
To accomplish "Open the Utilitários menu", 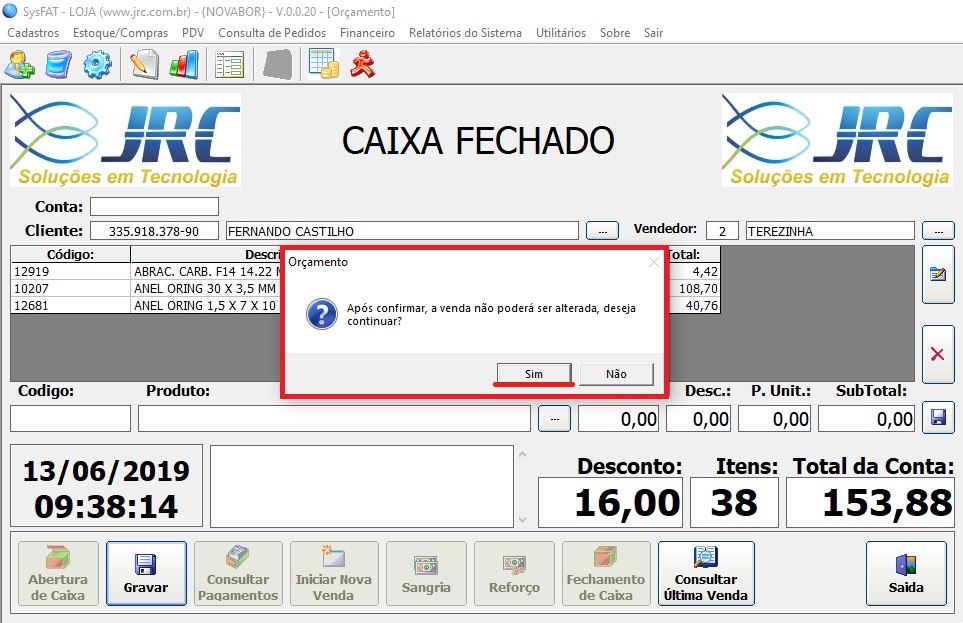I will click(561, 33).
